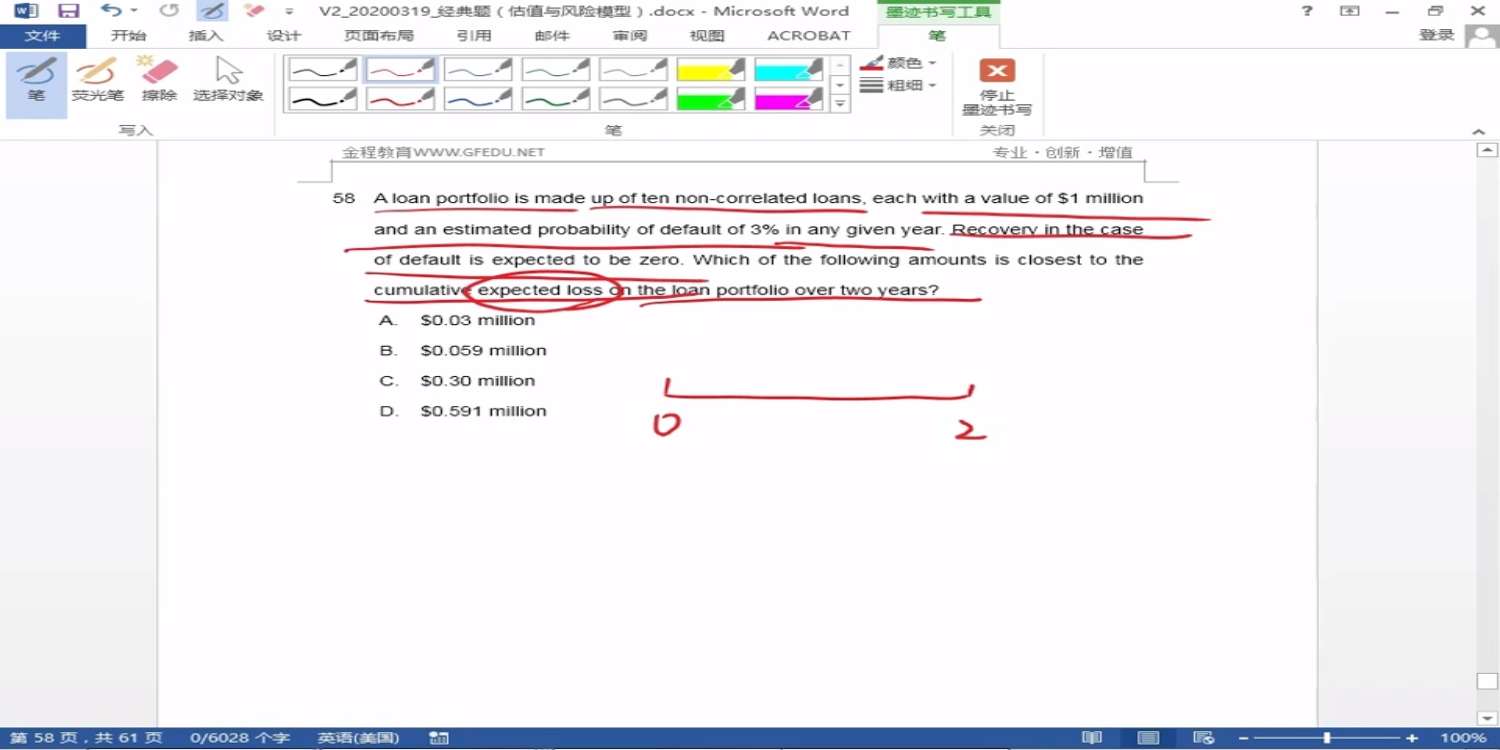Click the Sign in (登录) link
The height and width of the screenshot is (750, 1500).
(1436, 35)
